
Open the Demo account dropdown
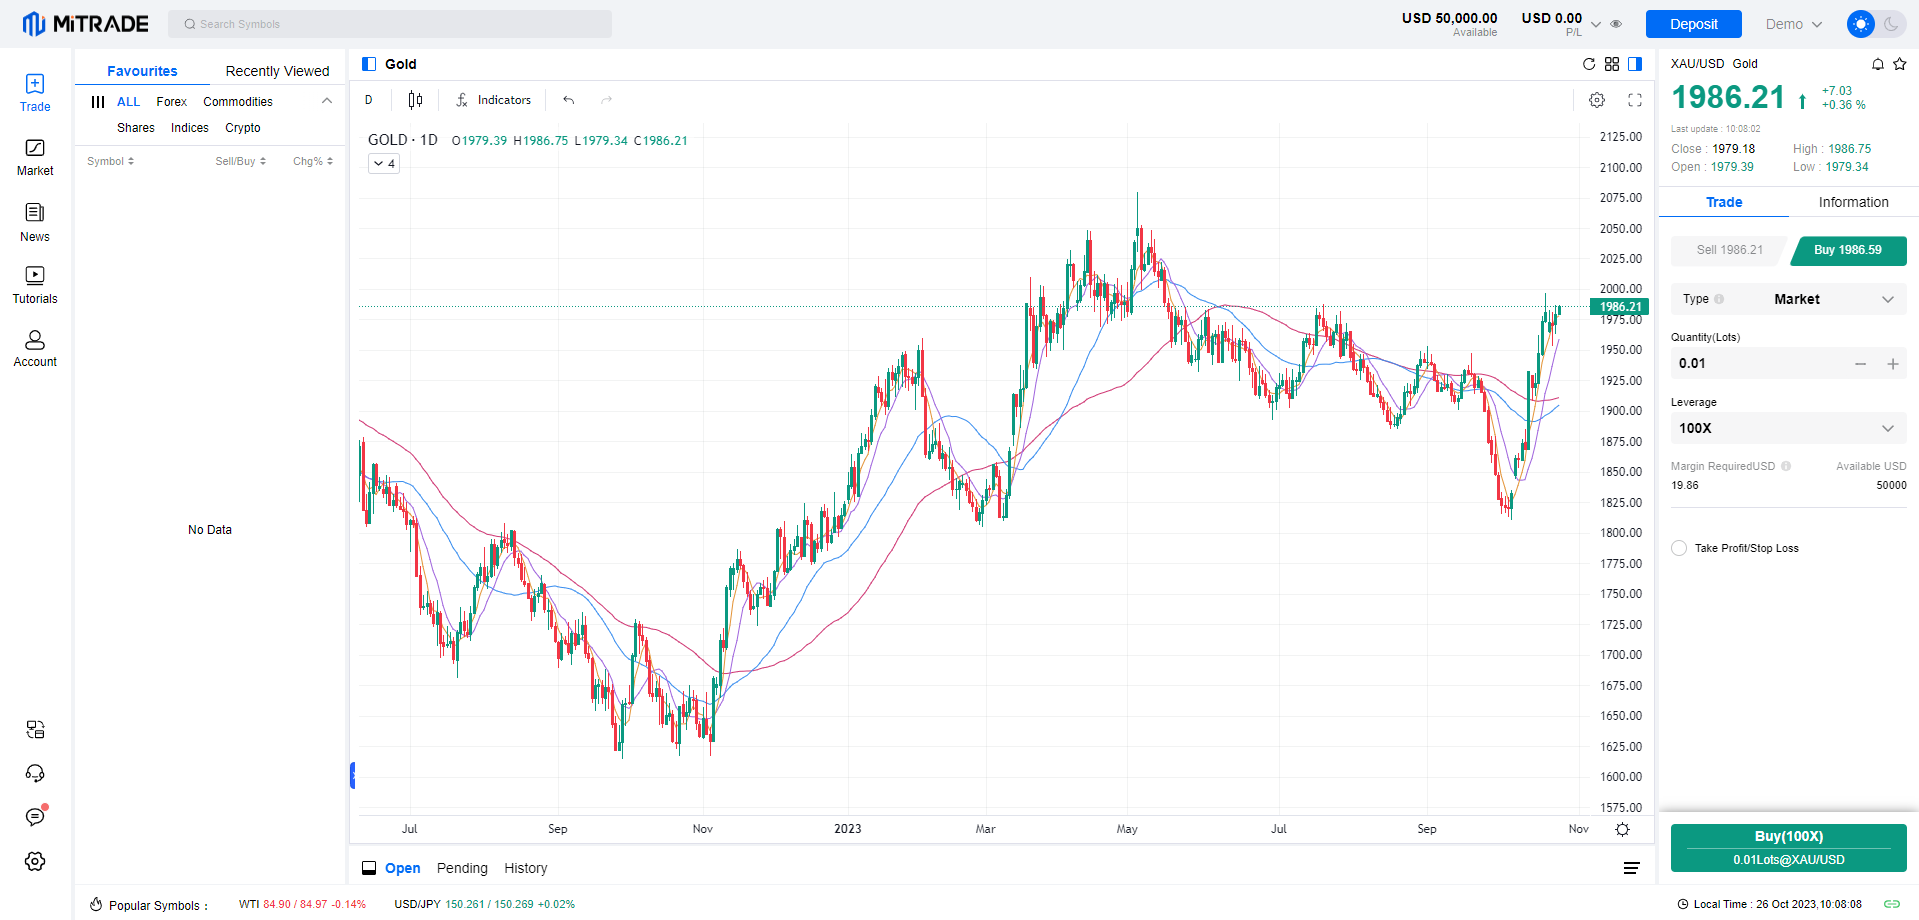(x=1794, y=24)
